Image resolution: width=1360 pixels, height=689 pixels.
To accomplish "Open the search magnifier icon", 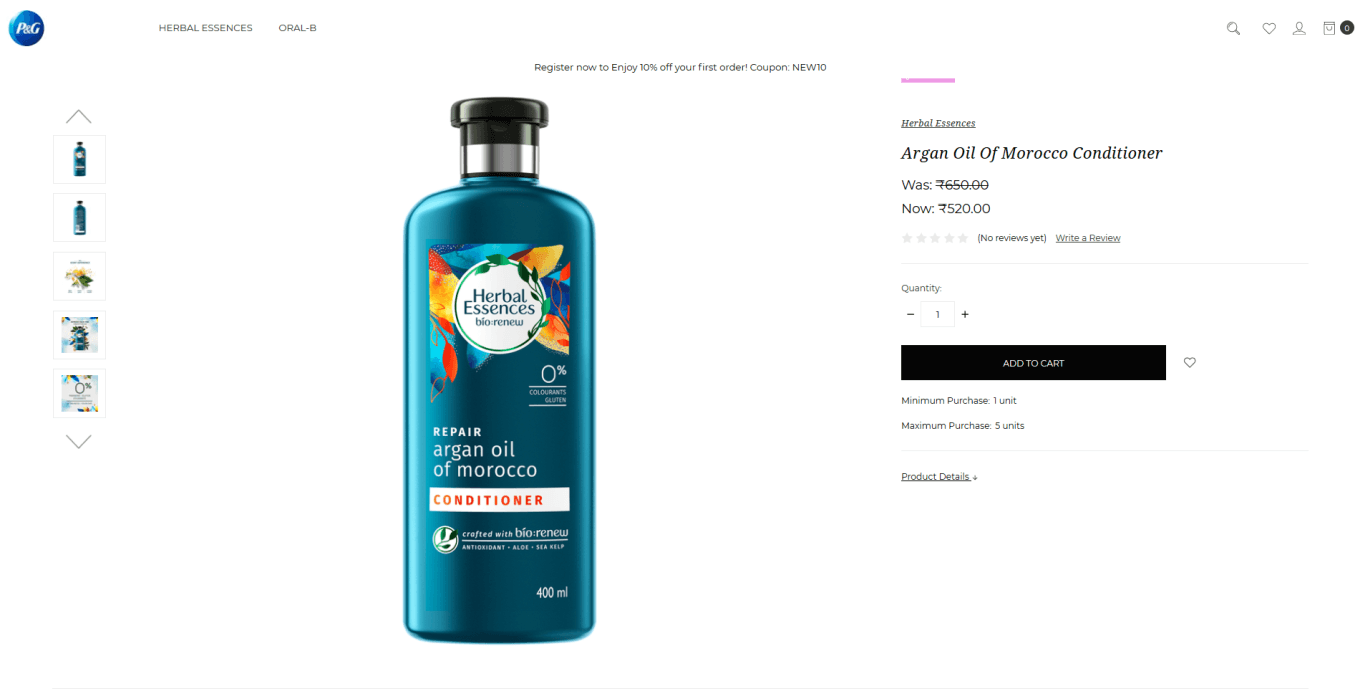I will [1233, 28].
